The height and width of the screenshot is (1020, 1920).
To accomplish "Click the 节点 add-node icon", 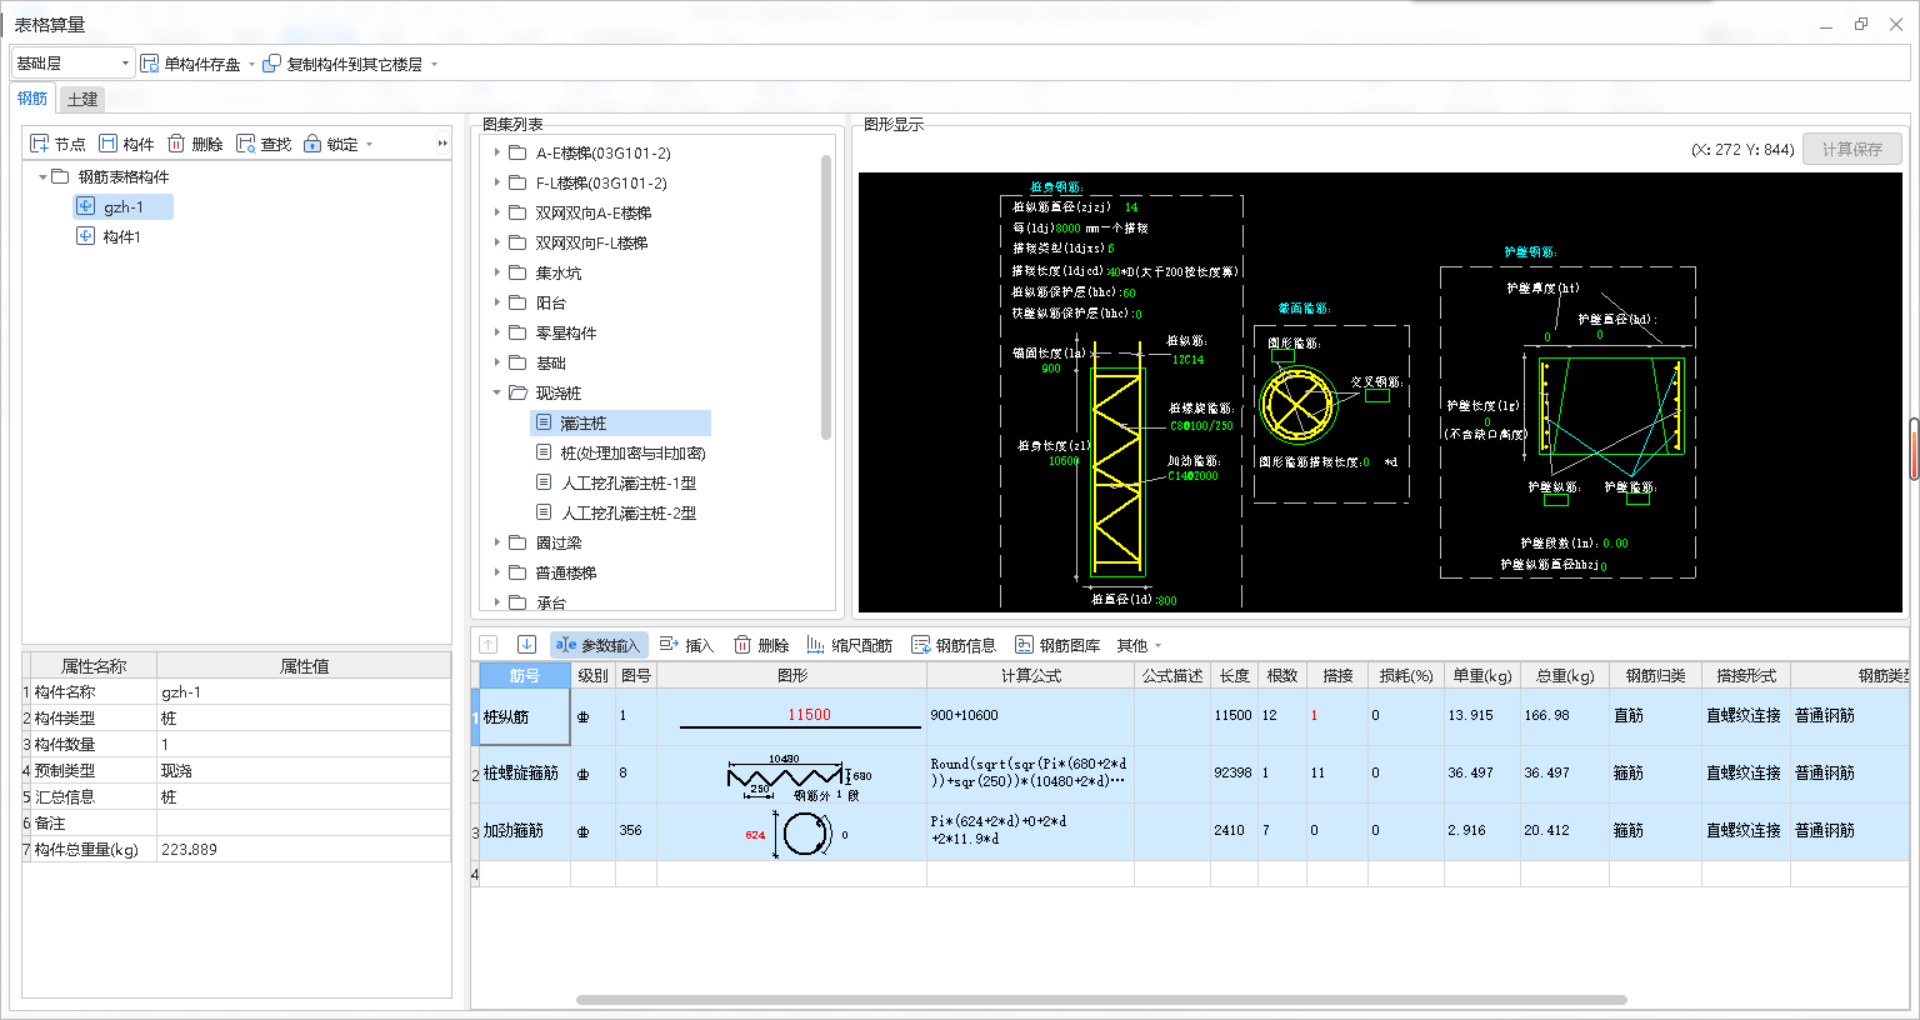I will 40,144.
